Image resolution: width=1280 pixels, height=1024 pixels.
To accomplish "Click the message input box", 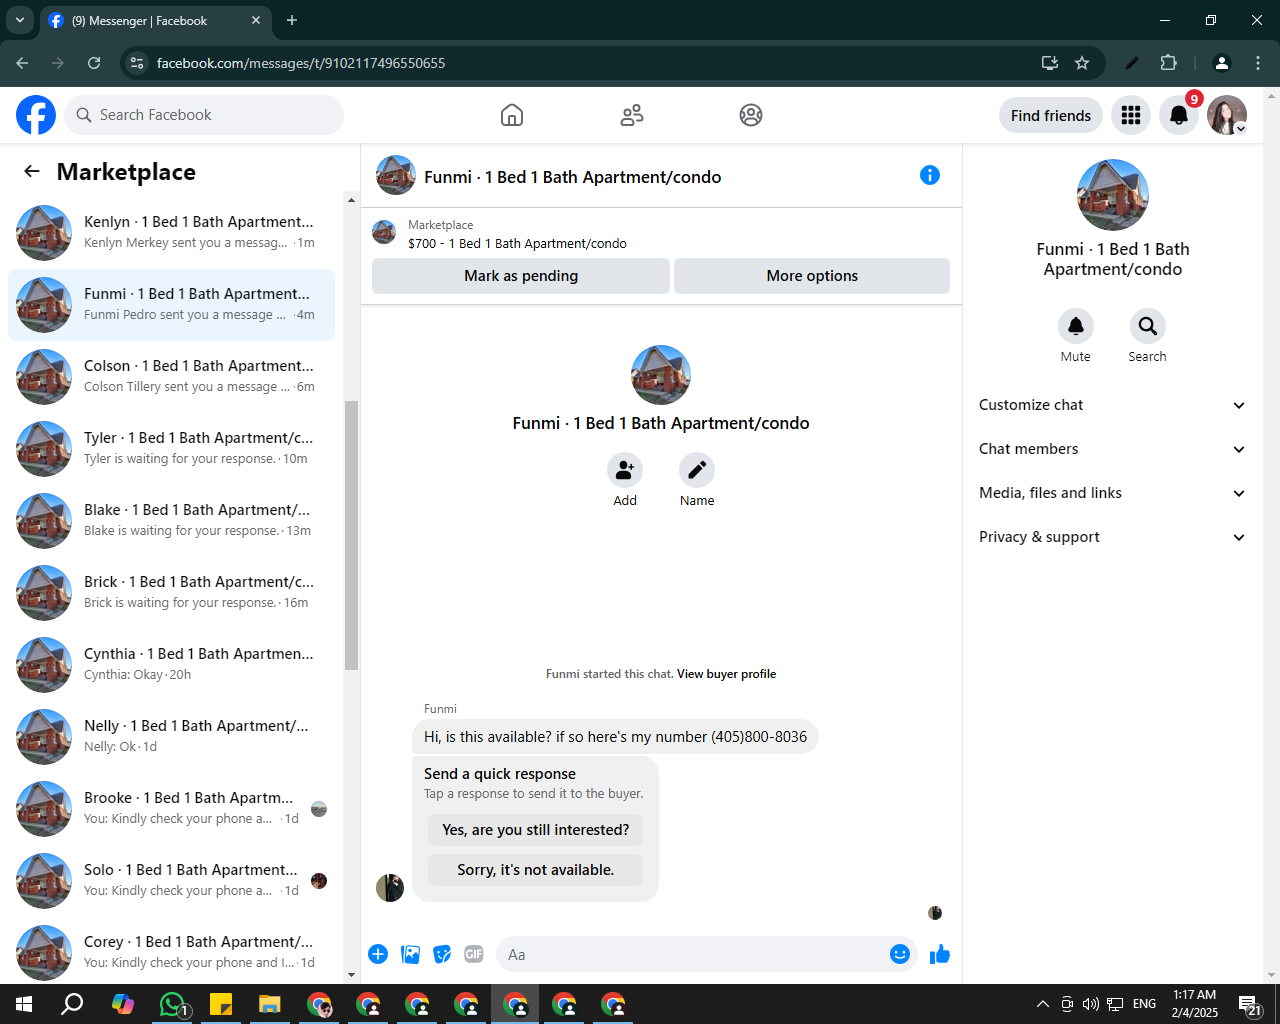I will click(x=694, y=954).
